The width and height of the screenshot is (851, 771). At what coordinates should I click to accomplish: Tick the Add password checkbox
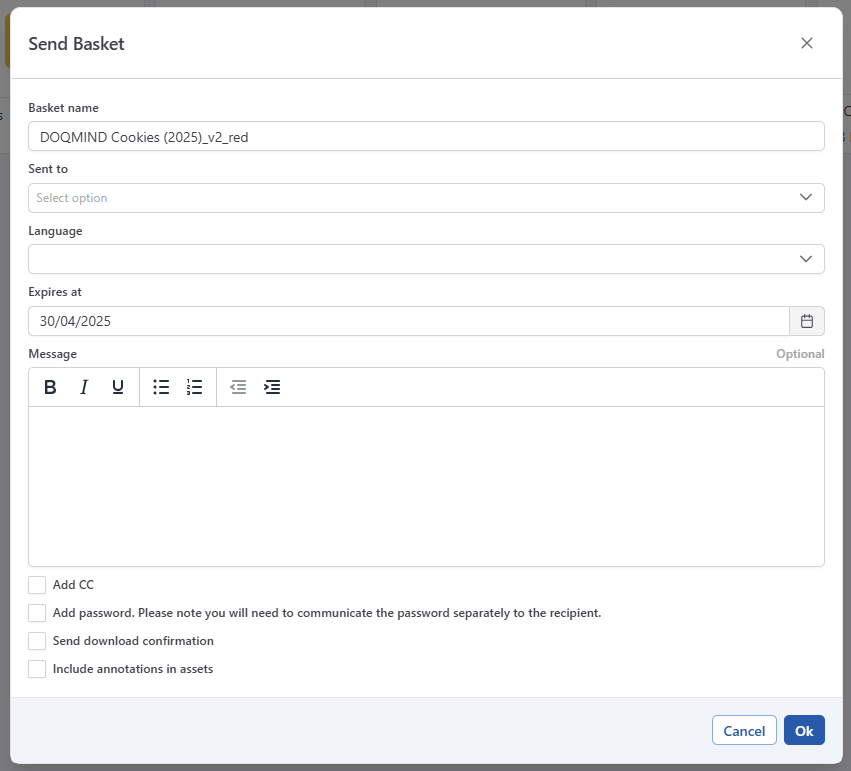pos(37,613)
